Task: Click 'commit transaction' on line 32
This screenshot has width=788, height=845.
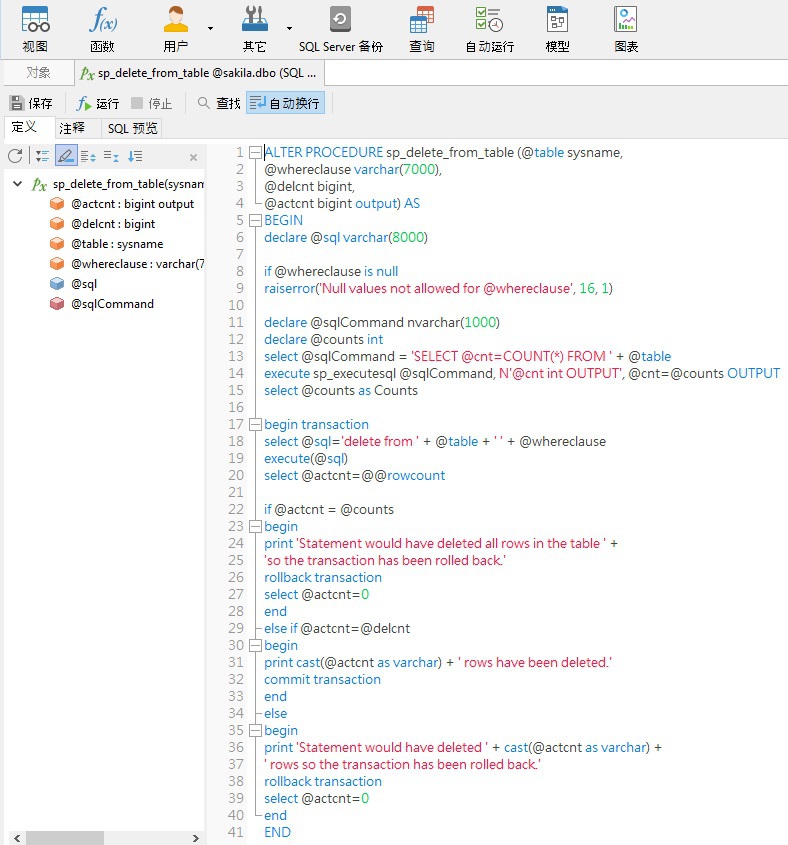Action: [x=322, y=680]
